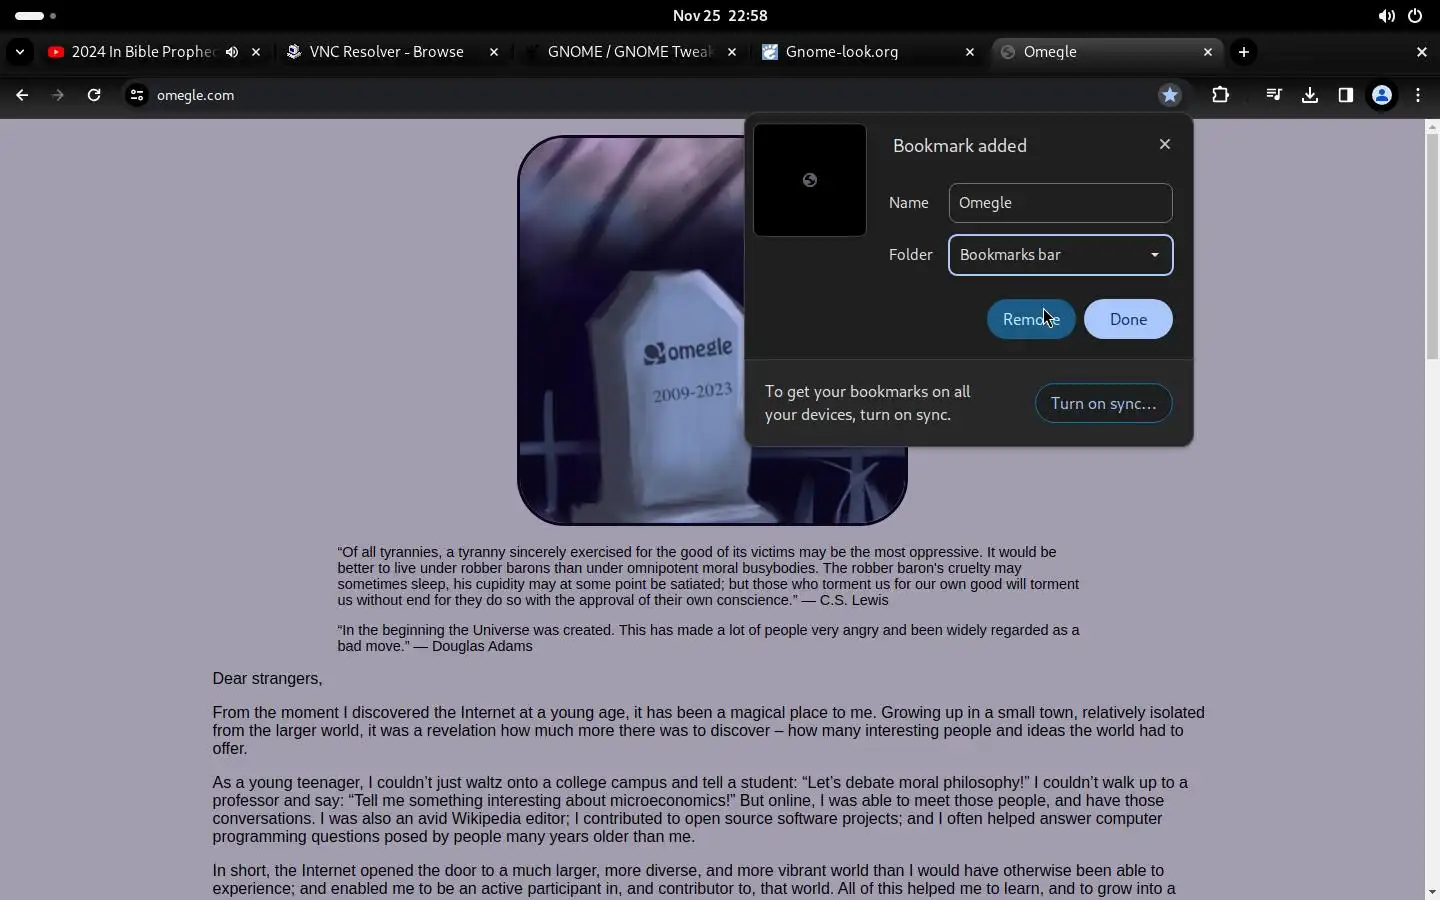
Task: Open the media controls icon in toolbar
Action: pos(1273,95)
